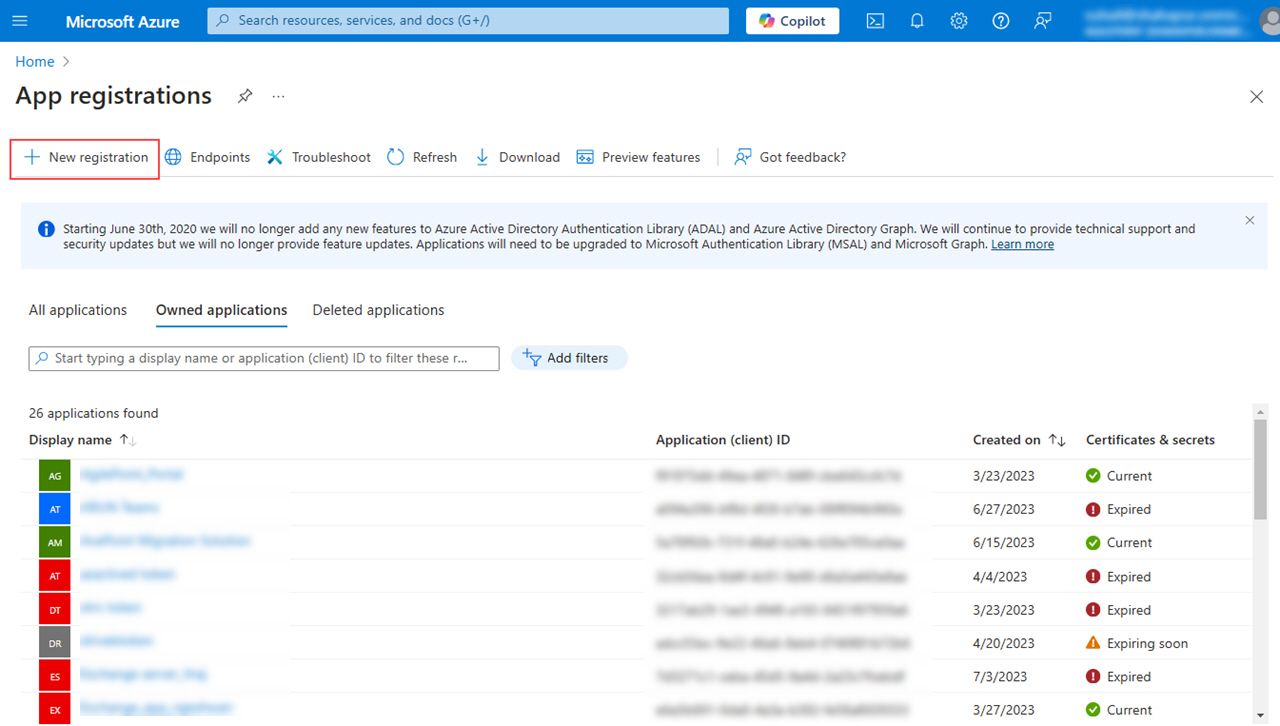
Task: Open Cloud Shell terminal icon
Action: click(875, 21)
